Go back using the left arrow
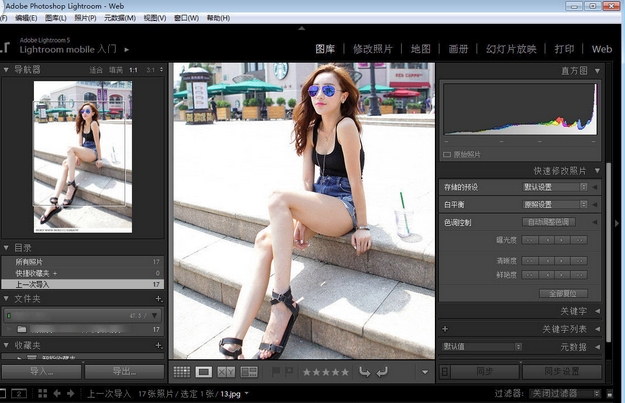The height and width of the screenshot is (403, 625). click(57, 393)
